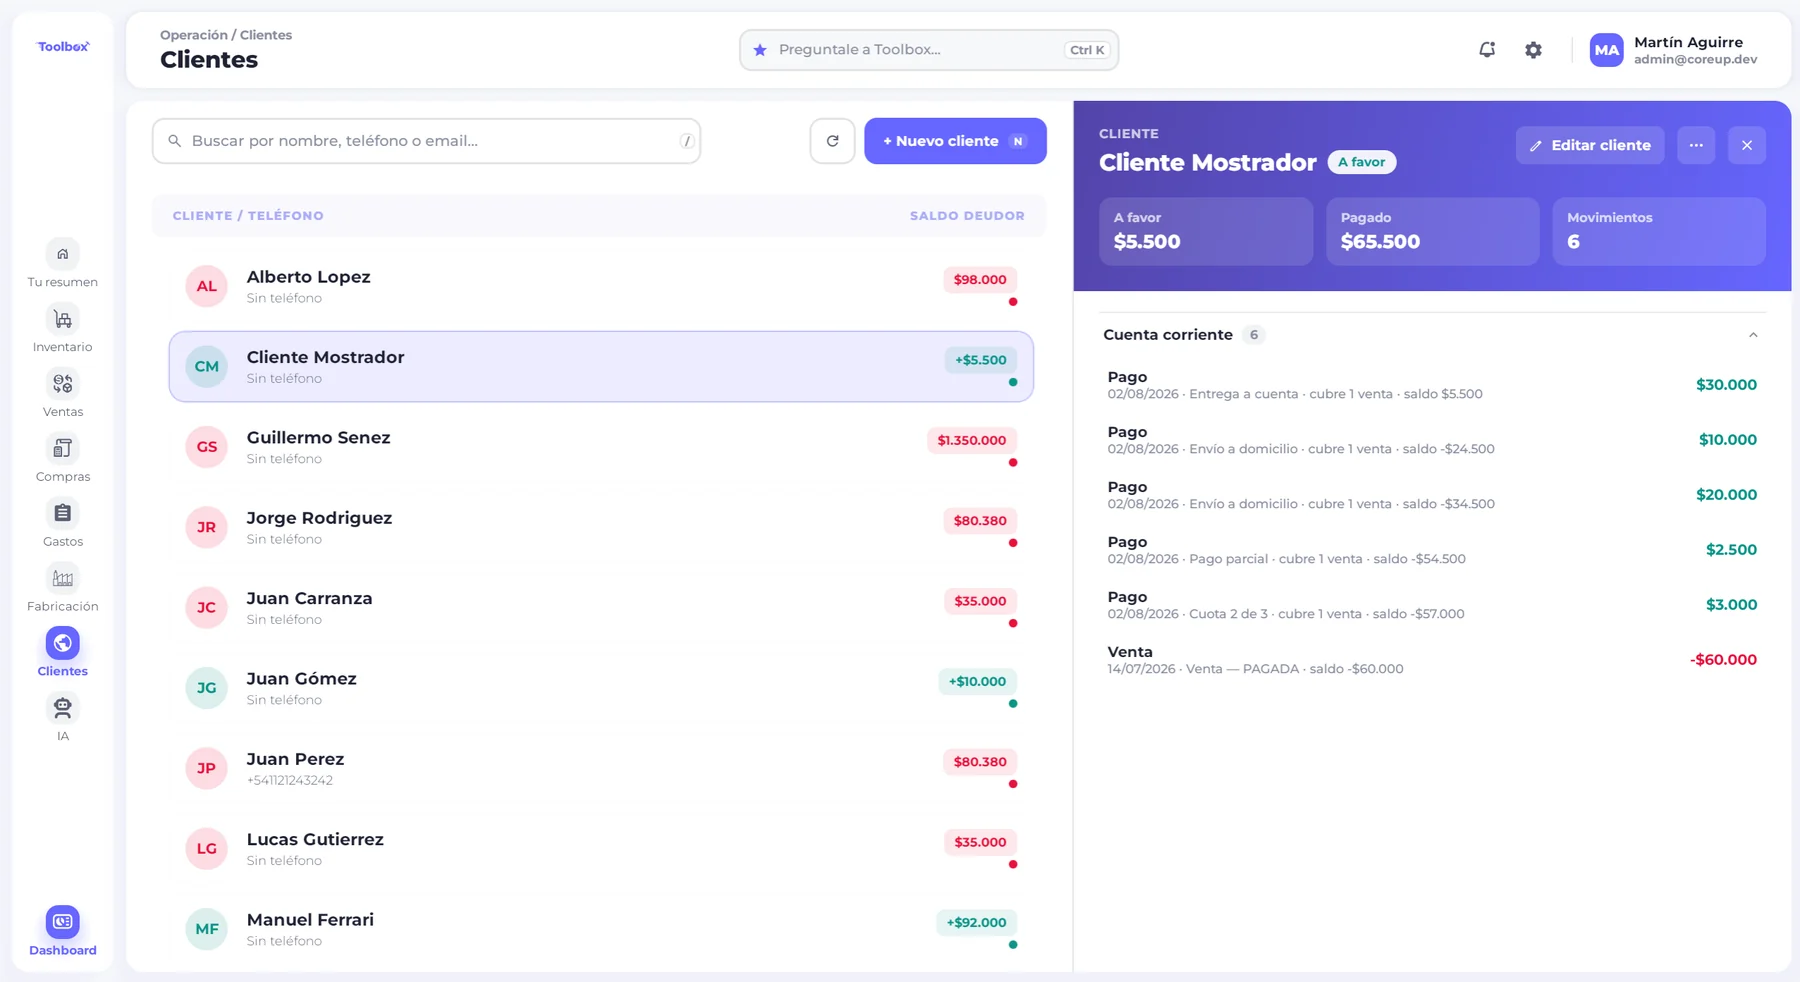Select the Clientes sidebar icon
The width and height of the screenshot is (1800, 982).
[x=62, y=643]
